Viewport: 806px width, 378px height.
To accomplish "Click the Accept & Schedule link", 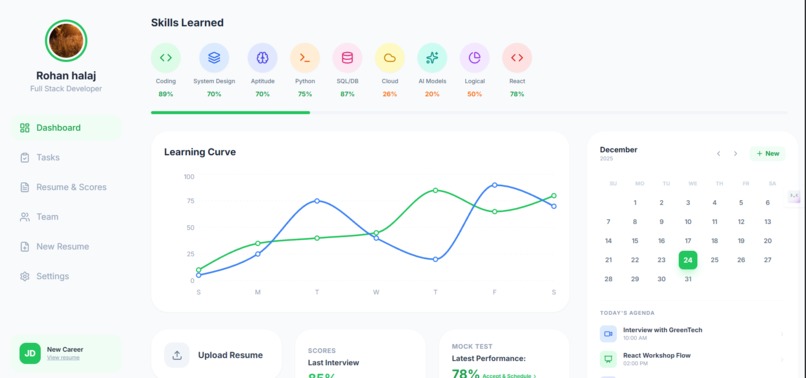I will 509,376.
